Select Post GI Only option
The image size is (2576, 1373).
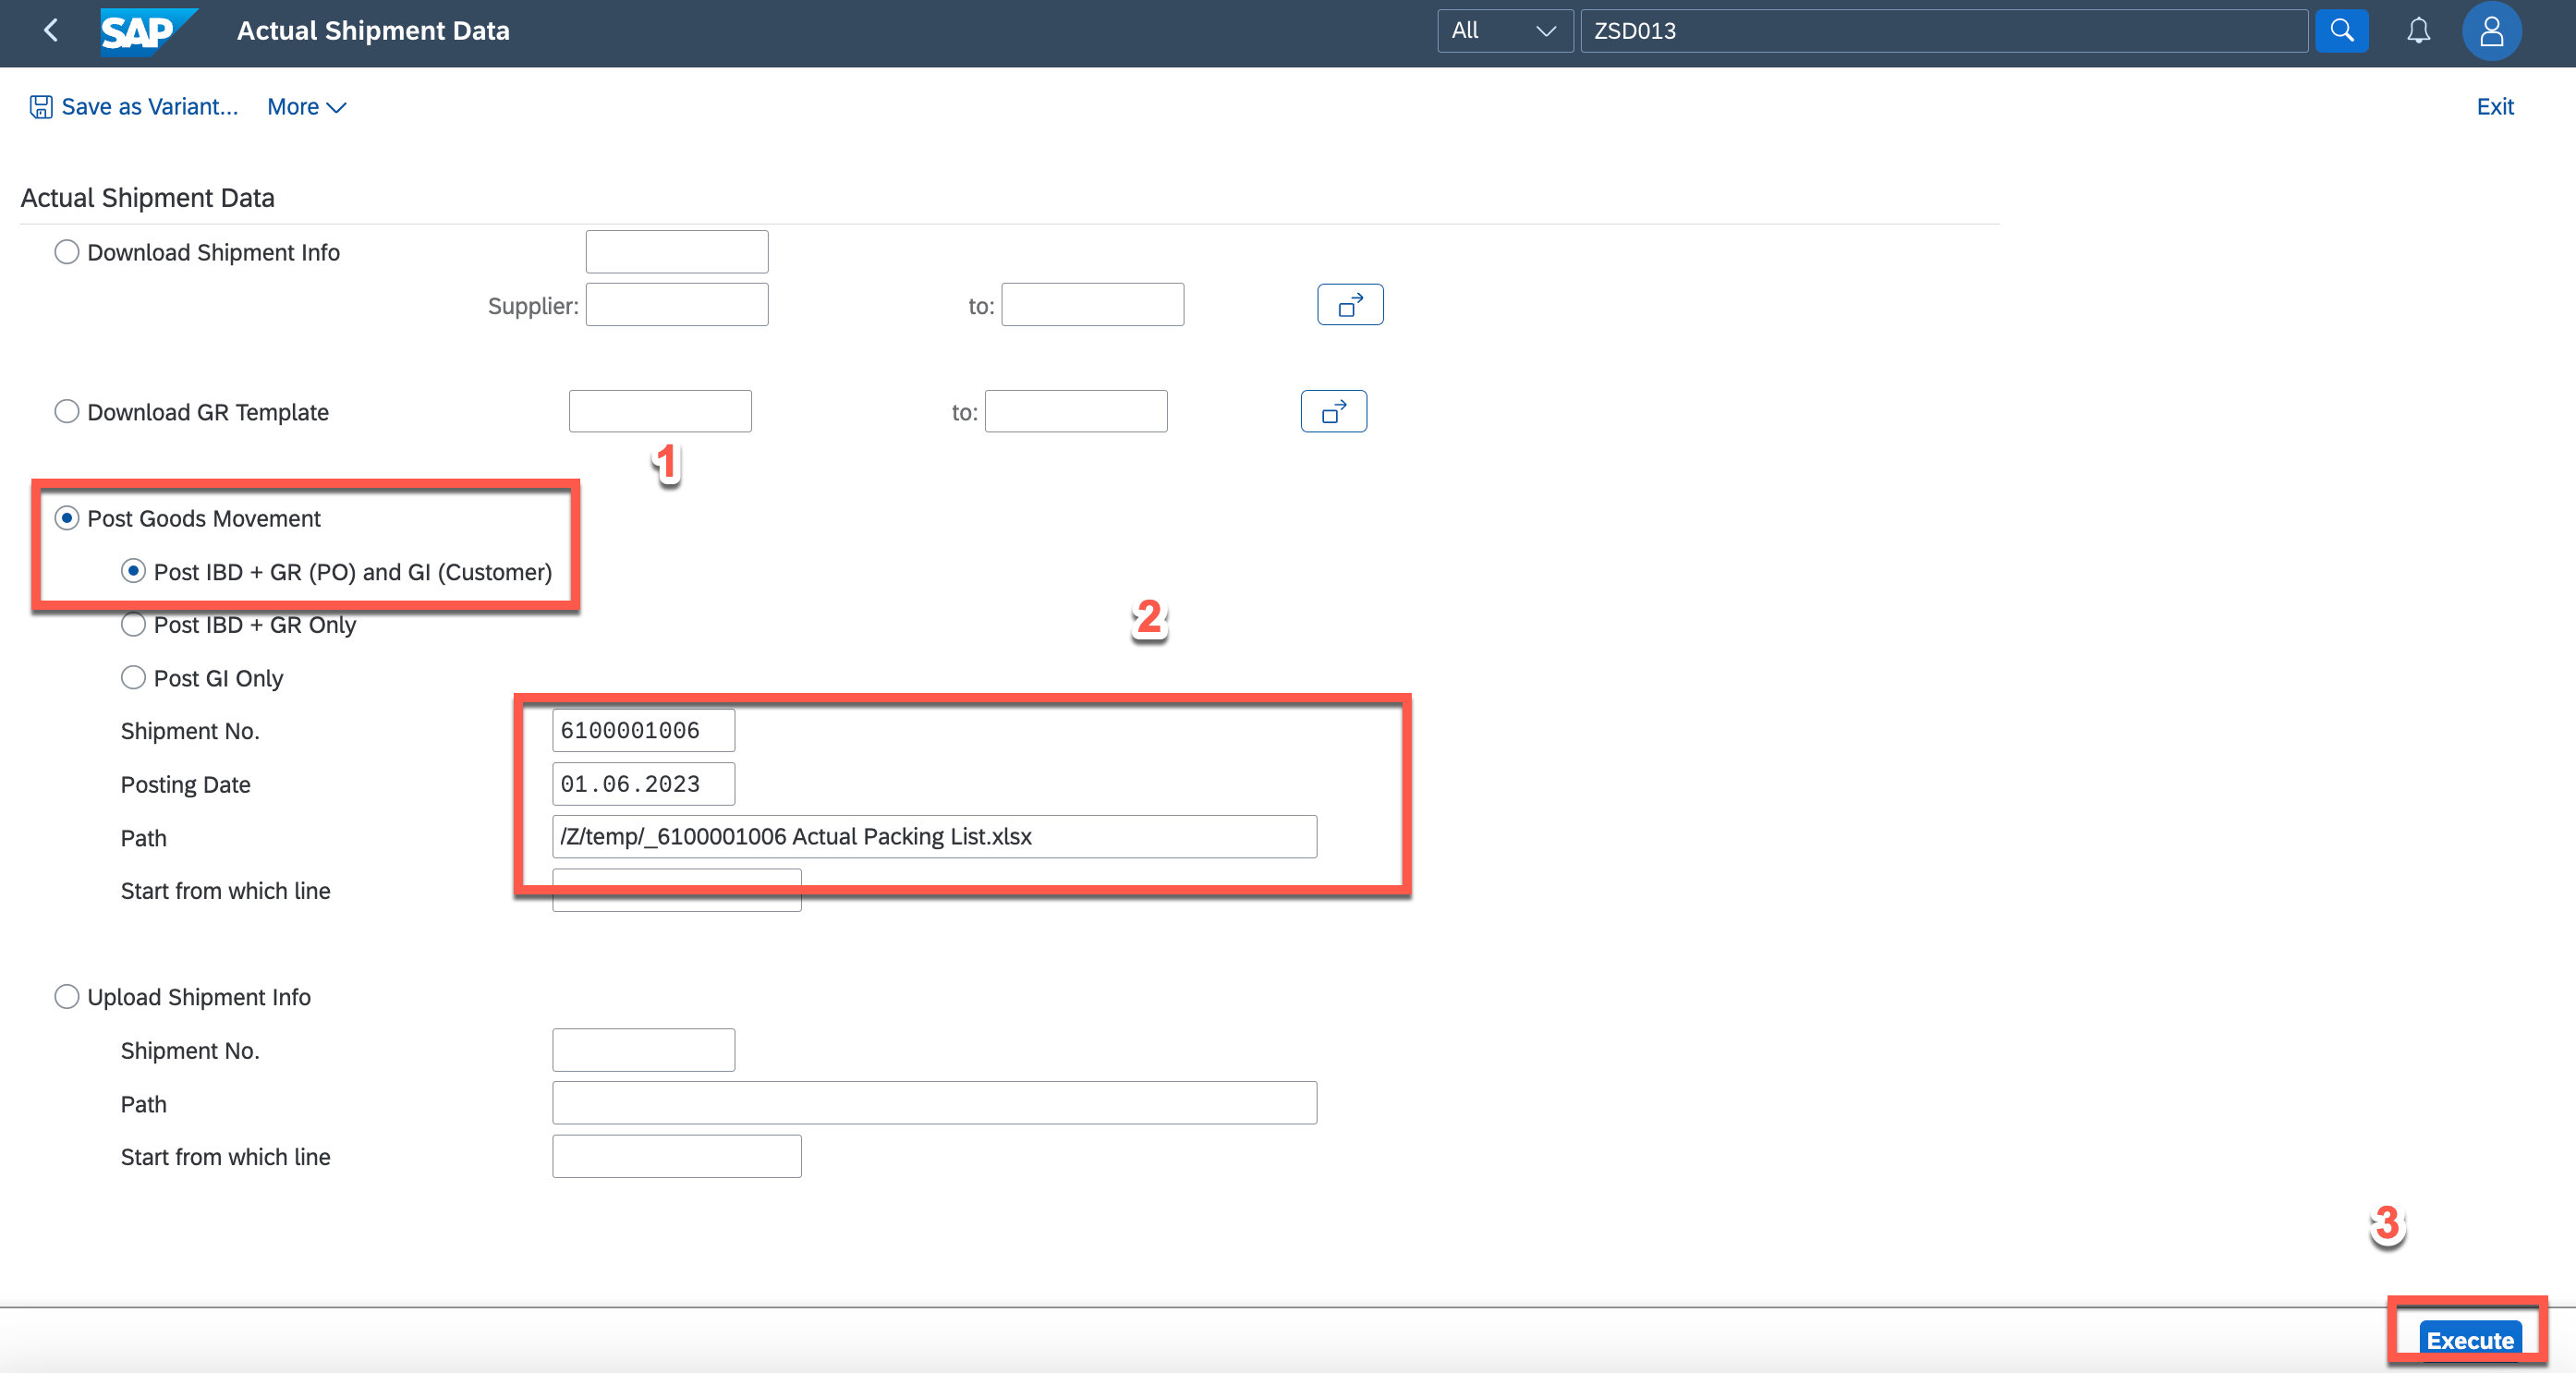pos(133,678)
